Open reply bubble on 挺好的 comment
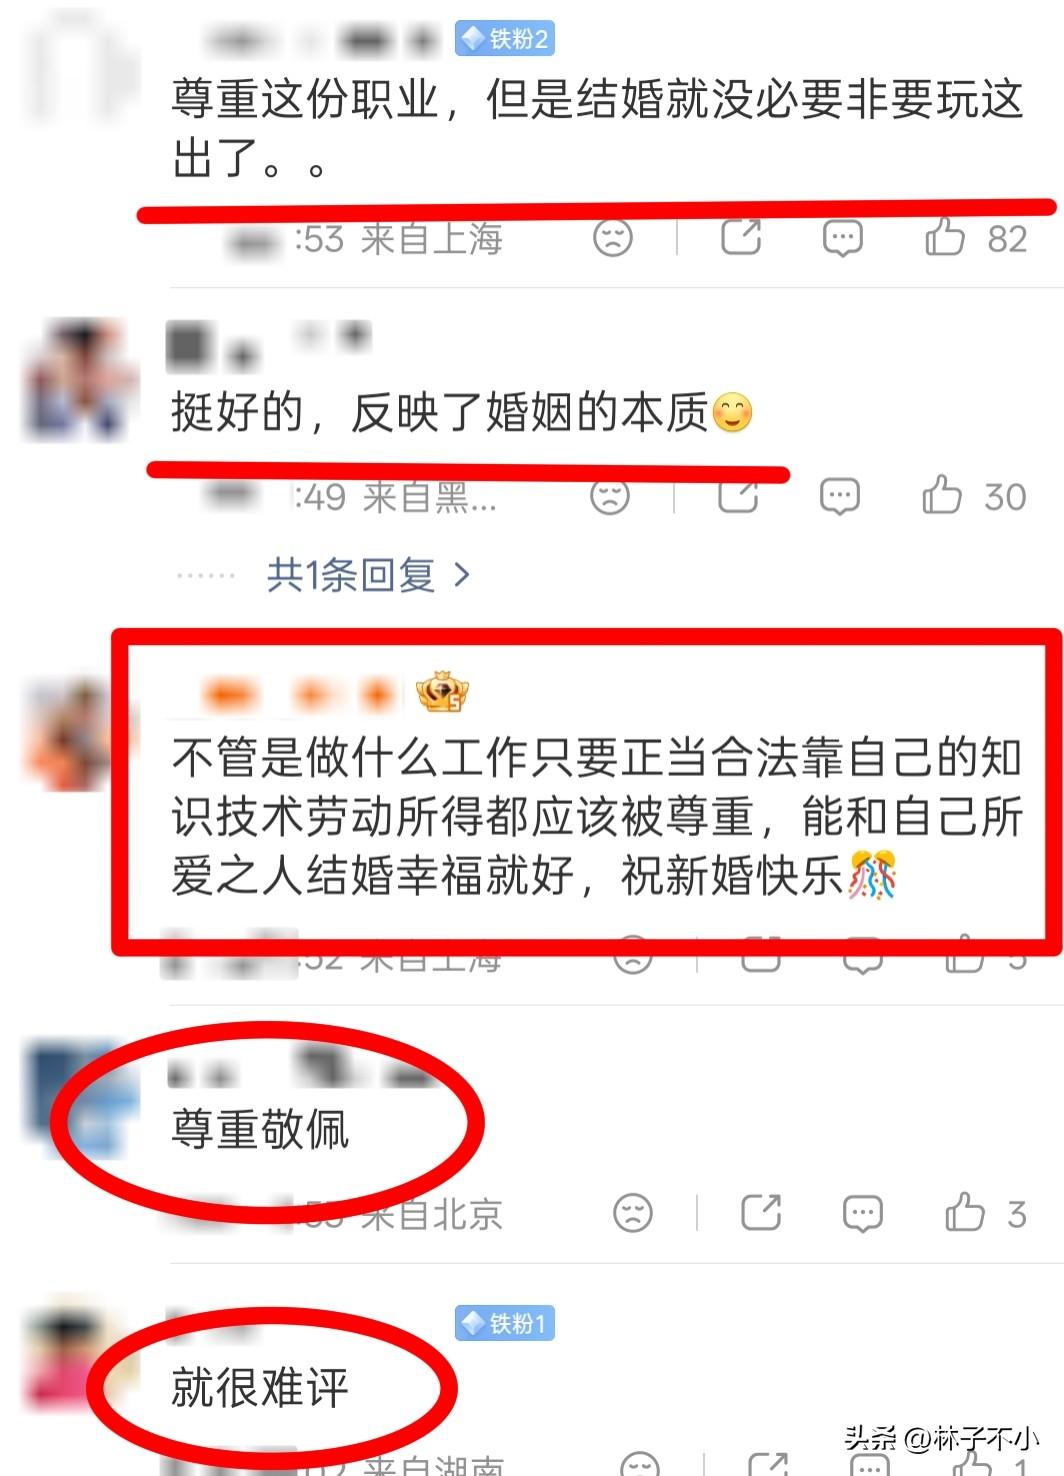 pos(839,496)
